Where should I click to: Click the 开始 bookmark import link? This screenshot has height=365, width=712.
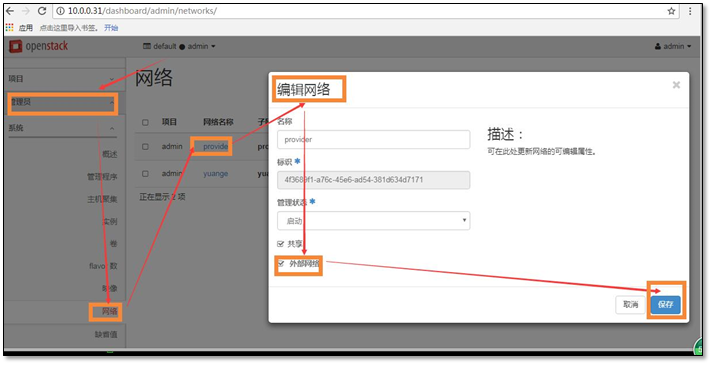(111, 28)
